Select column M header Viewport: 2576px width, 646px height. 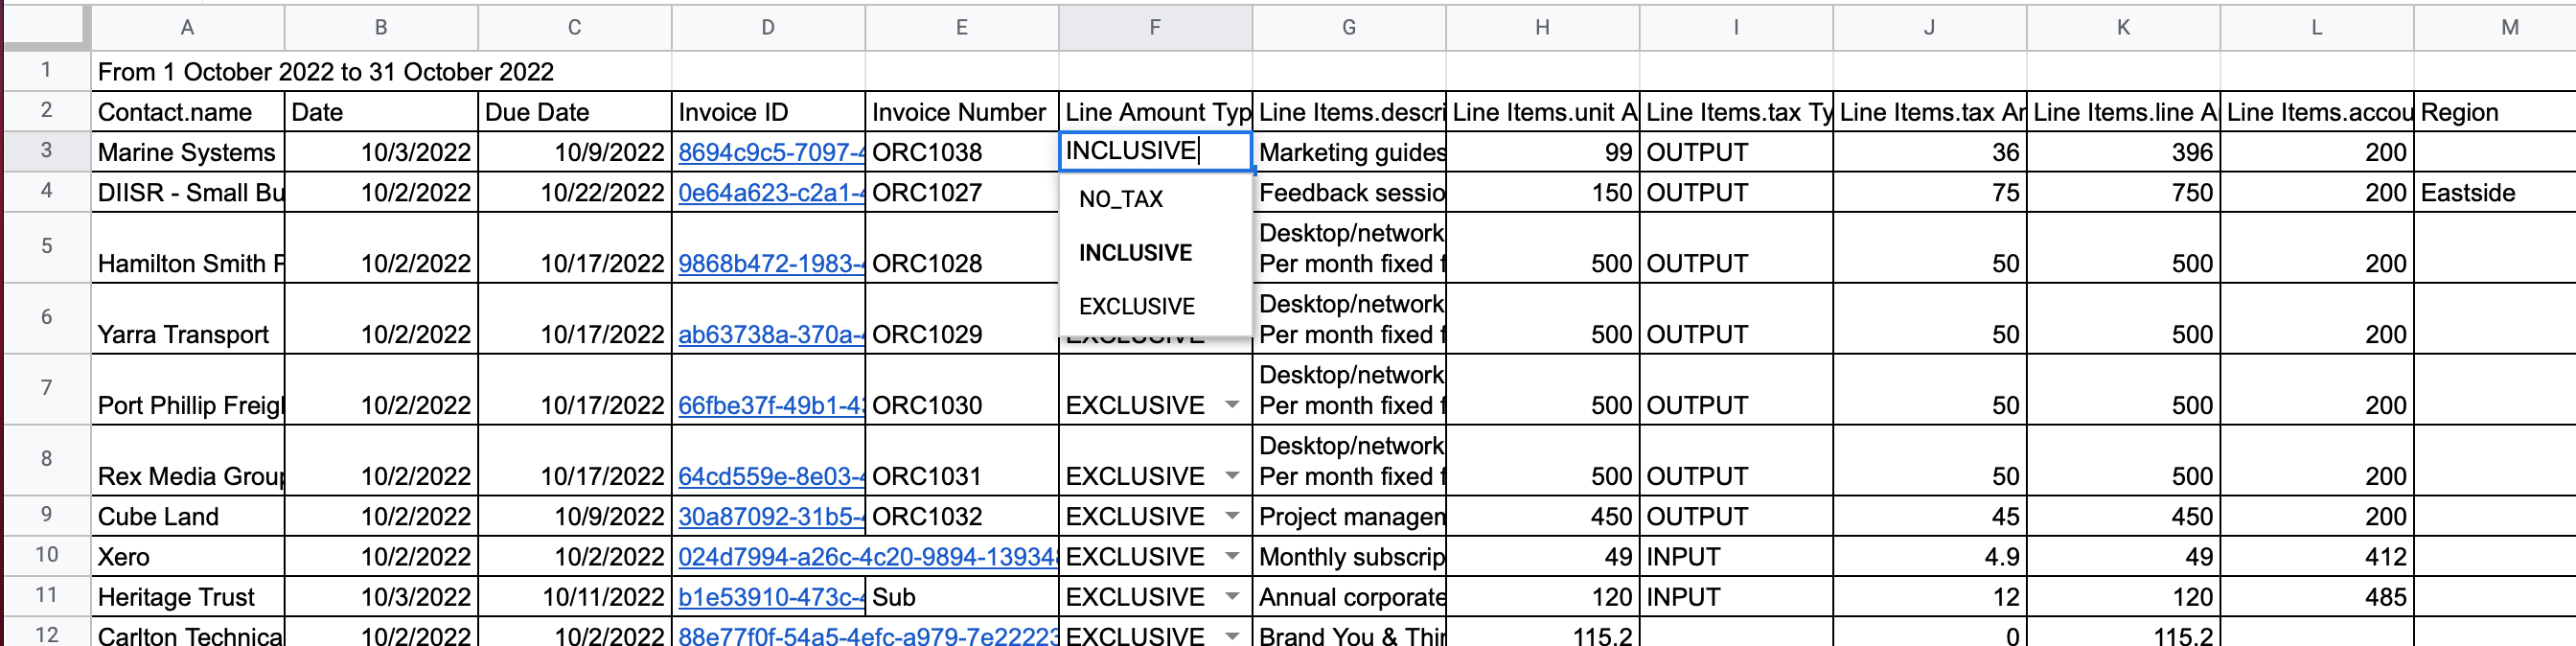2496,27
